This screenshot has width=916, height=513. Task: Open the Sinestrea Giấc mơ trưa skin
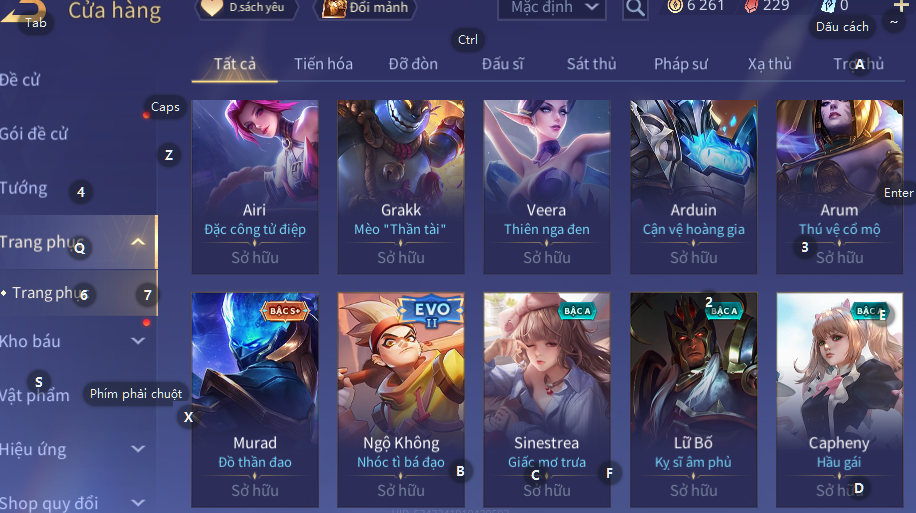point(547,400)
